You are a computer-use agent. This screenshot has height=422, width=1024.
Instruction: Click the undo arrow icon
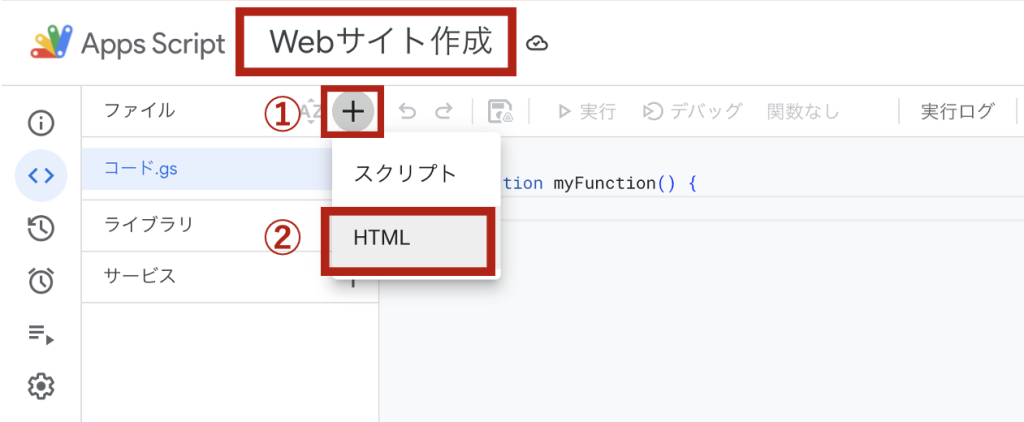coord(408,112)
